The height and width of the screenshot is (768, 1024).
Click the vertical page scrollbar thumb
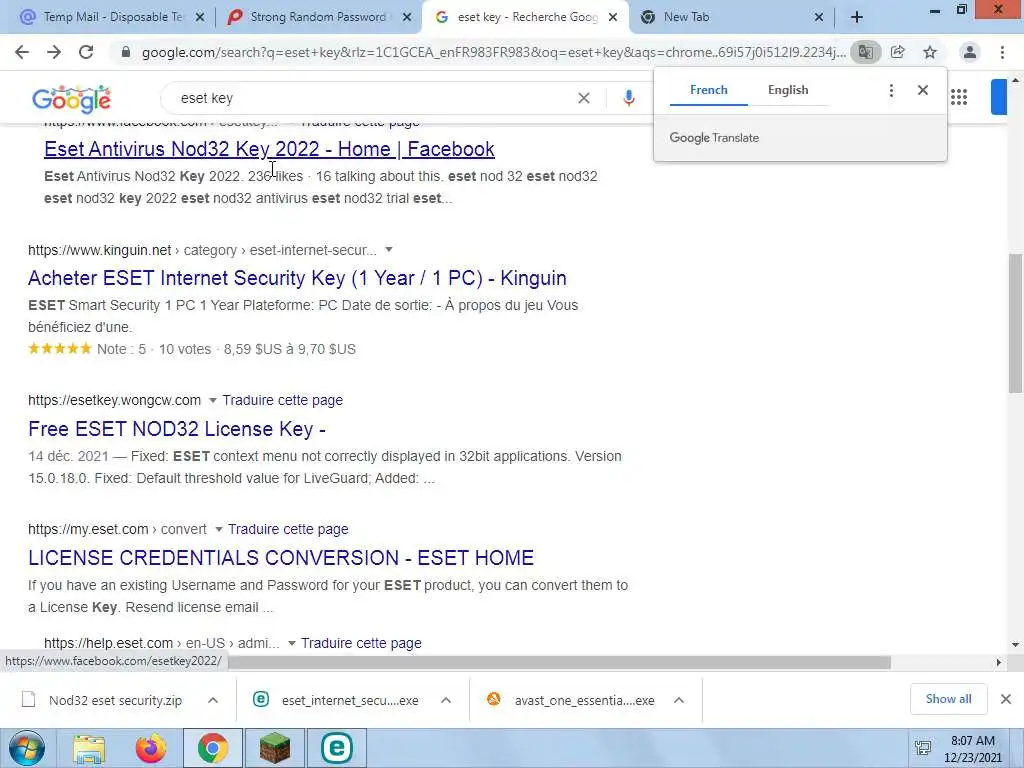(1015, 323)
